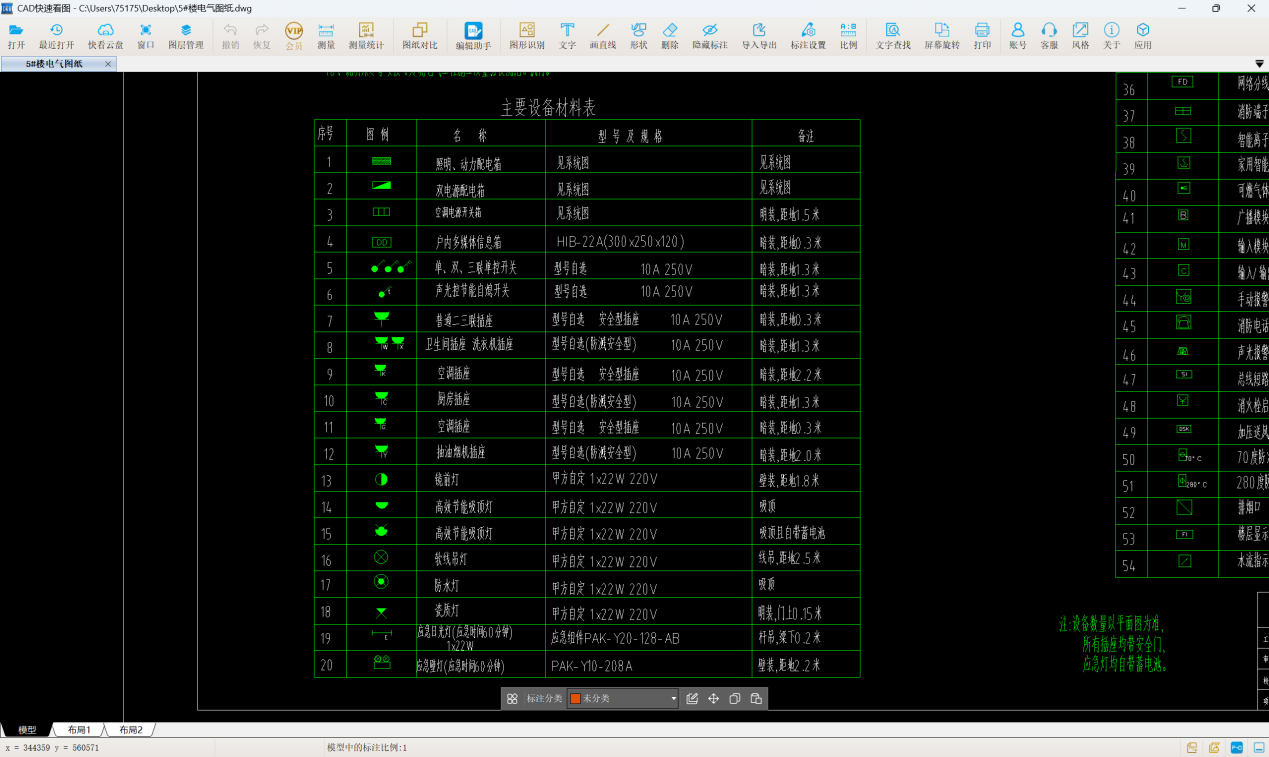Click the 户内多媒体信息箱 table cell
This screenshot has height=757, width=1269.
(468, 241)
